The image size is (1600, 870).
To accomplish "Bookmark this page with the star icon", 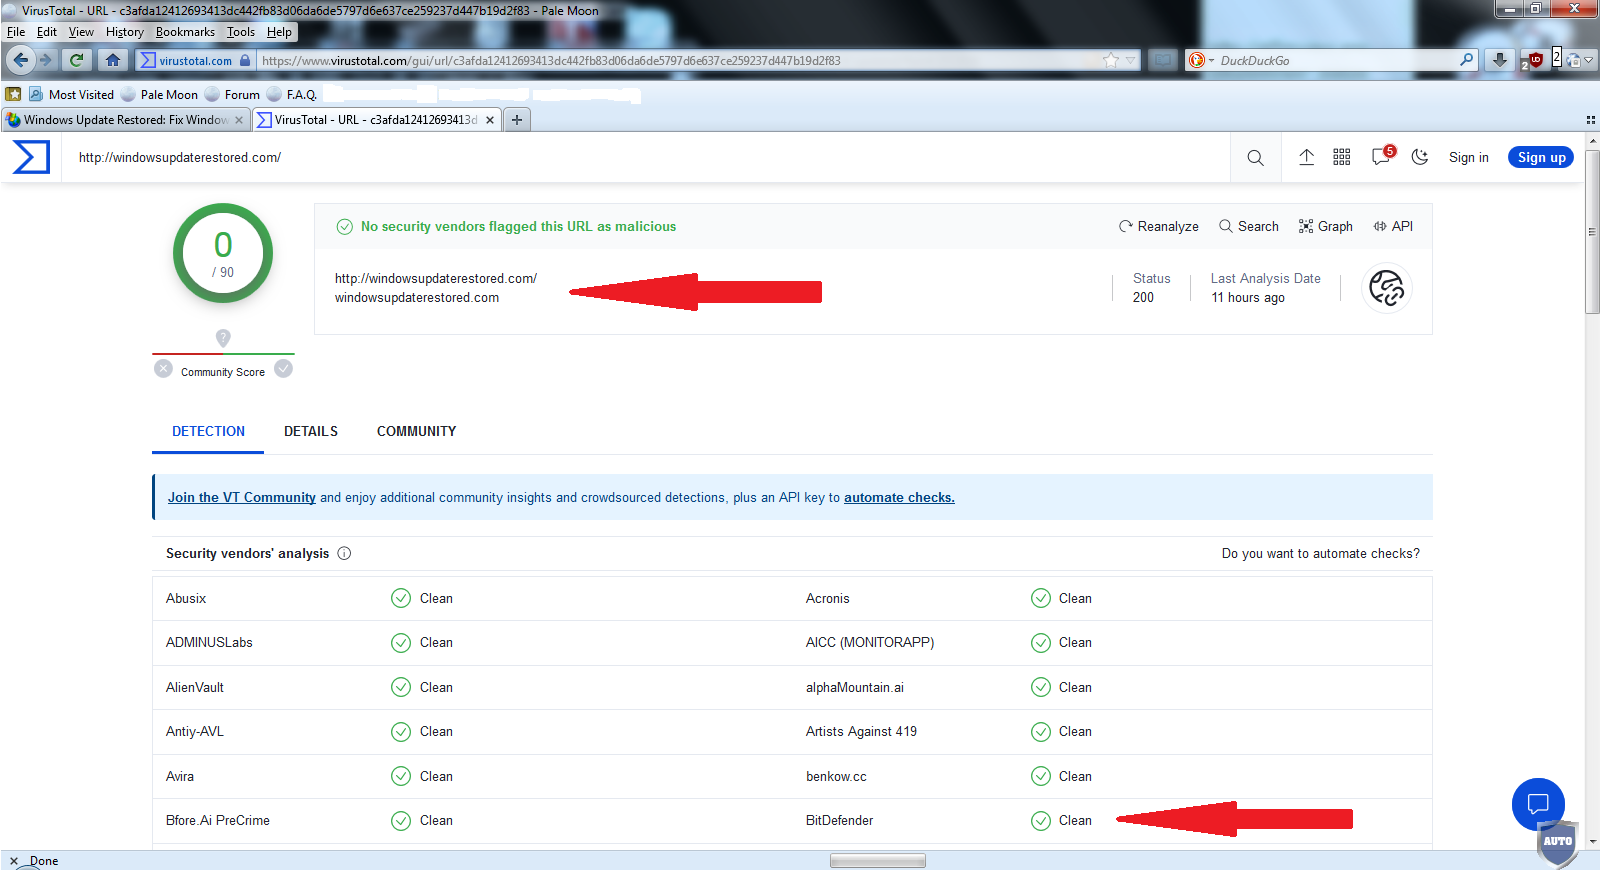I will click(x=1110, y=60).
